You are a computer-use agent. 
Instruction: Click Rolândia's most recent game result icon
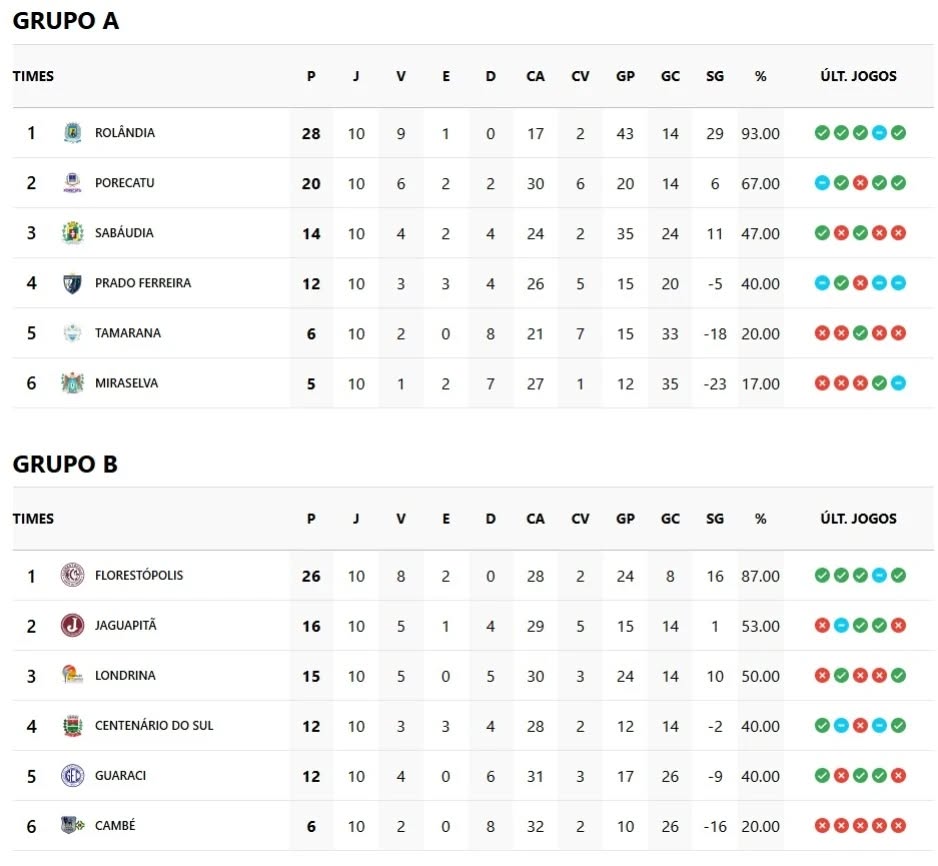click(x=898, y=133)
